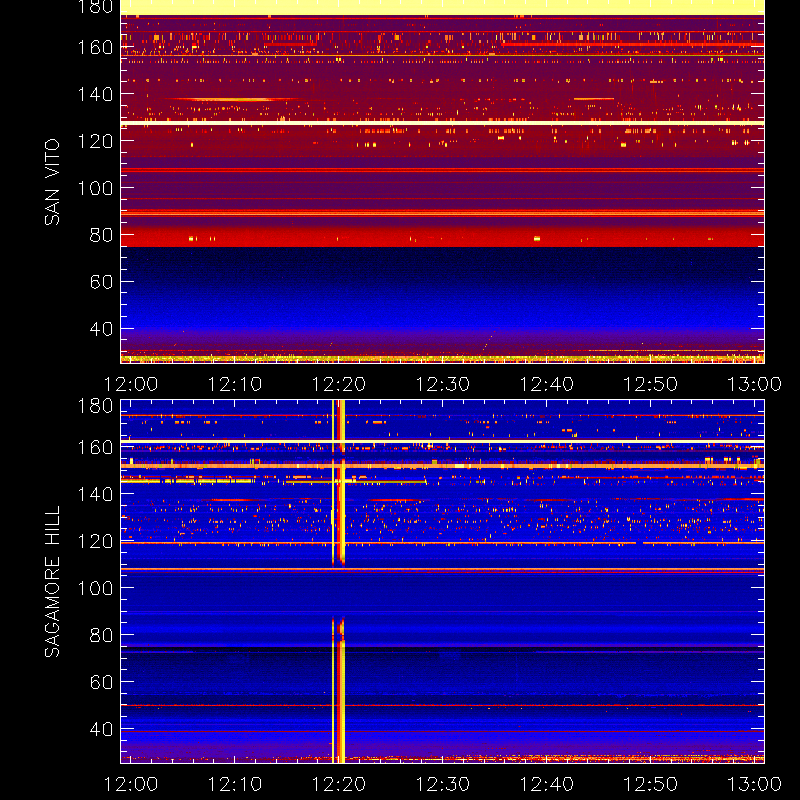This screenshot has height=800, width=800.
Task: Click 12:10 label below San Vito plot
Action: [235, 384]
